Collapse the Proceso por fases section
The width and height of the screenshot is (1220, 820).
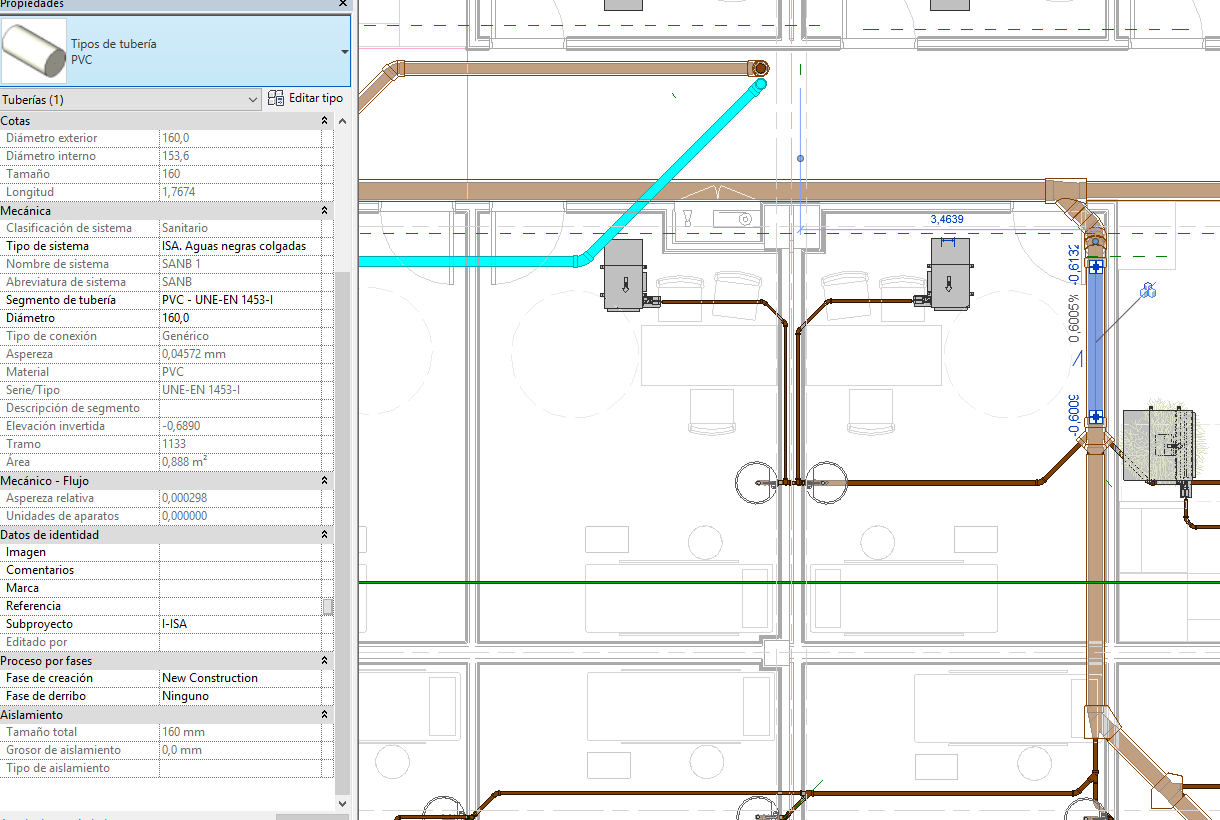(322, 660)
